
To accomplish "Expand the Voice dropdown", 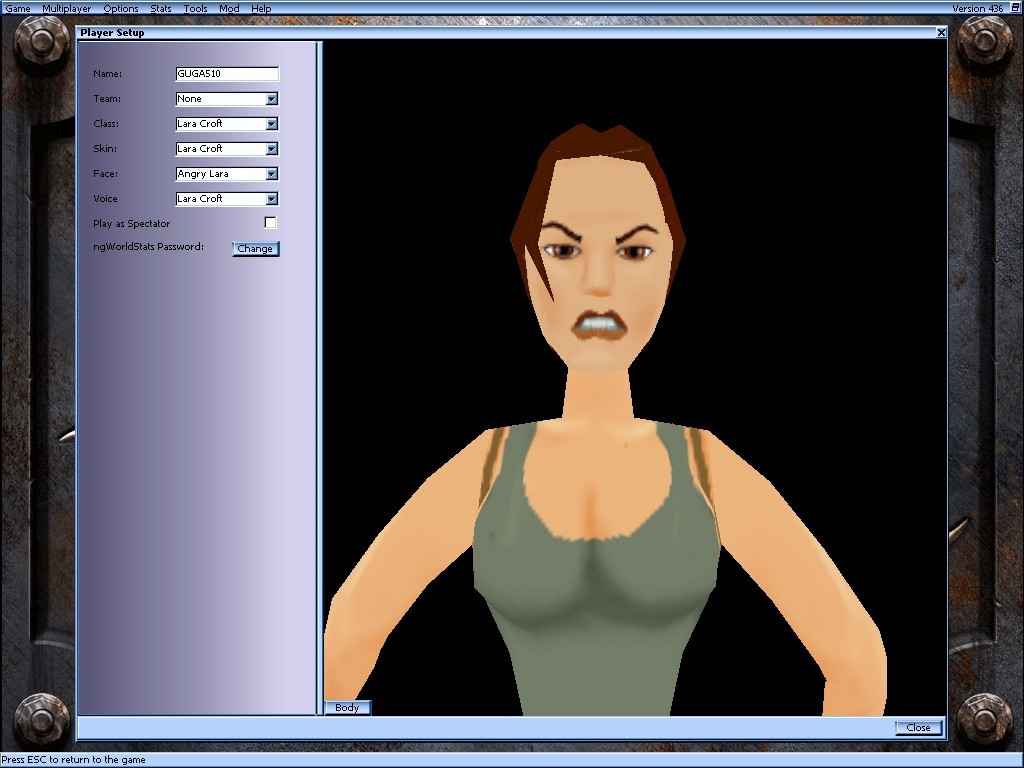I will (272, 198).
